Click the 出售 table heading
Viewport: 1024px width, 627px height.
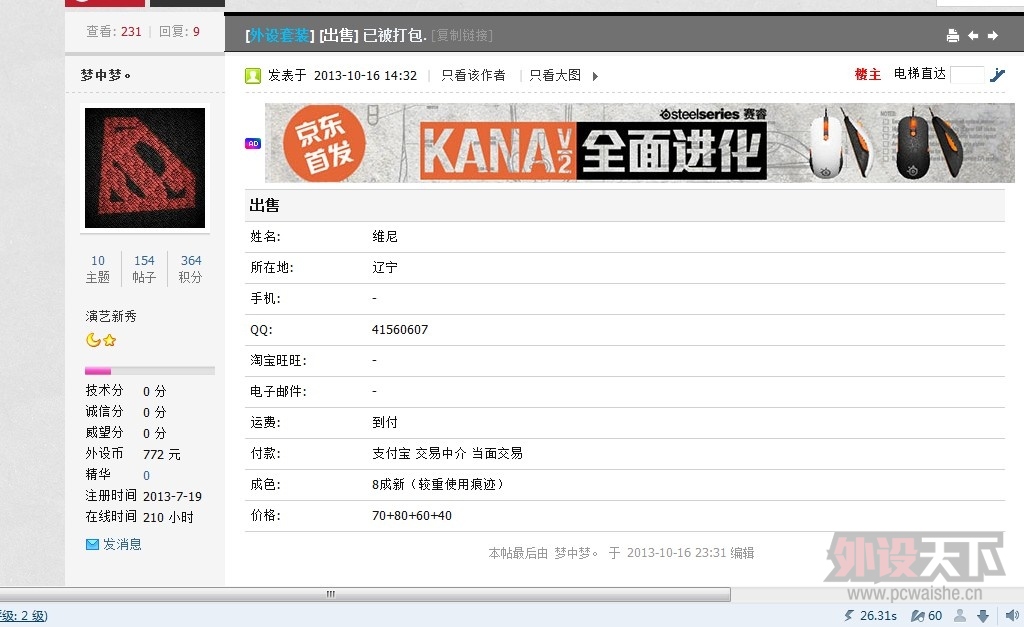264,206
